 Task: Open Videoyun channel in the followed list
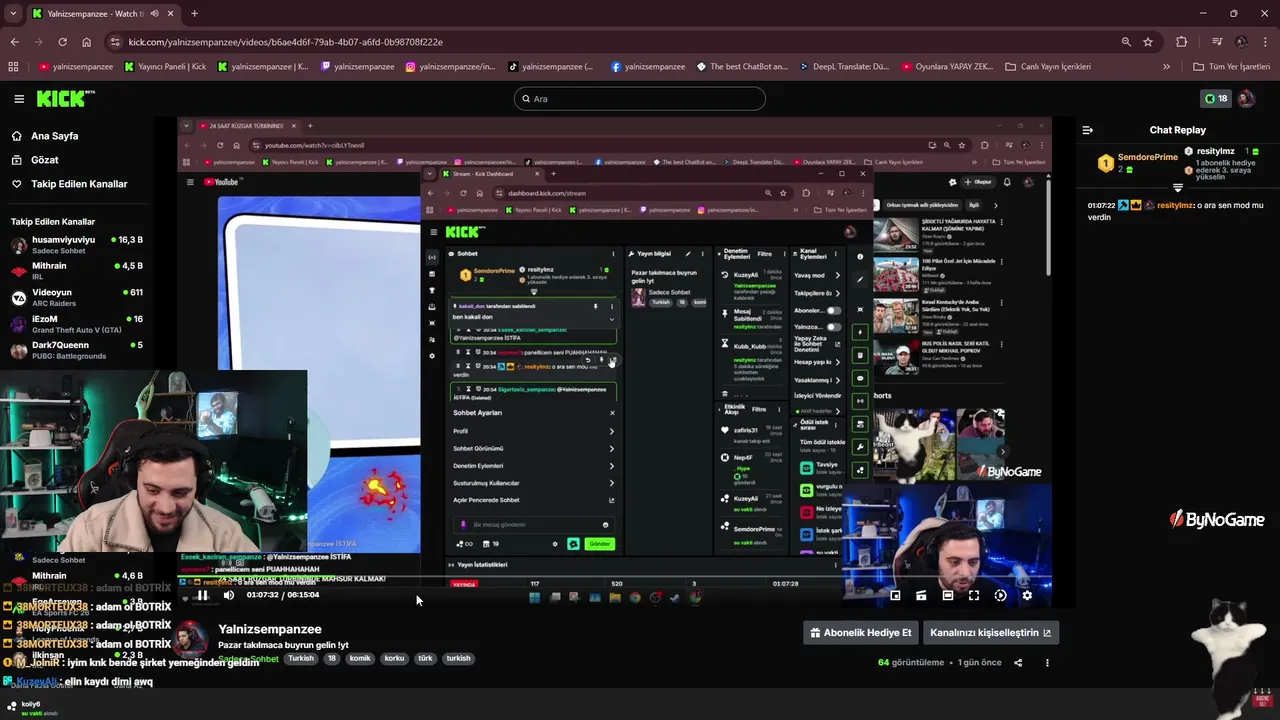click(x=76, y=297)
